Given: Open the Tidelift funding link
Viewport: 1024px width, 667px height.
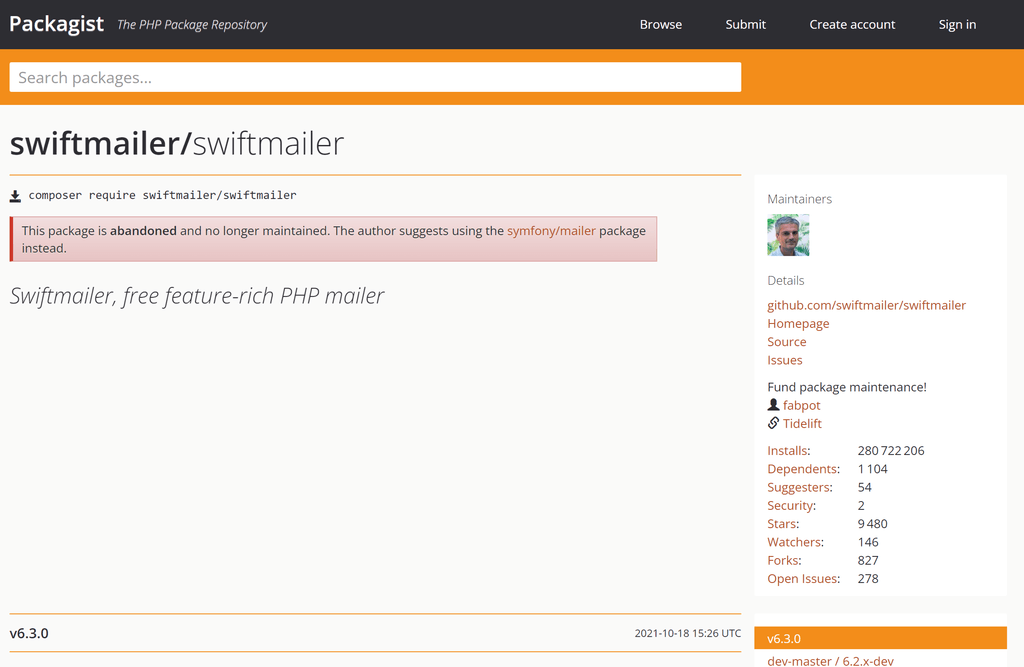Looking at the screenshot, I should click(x=802, y=423).
